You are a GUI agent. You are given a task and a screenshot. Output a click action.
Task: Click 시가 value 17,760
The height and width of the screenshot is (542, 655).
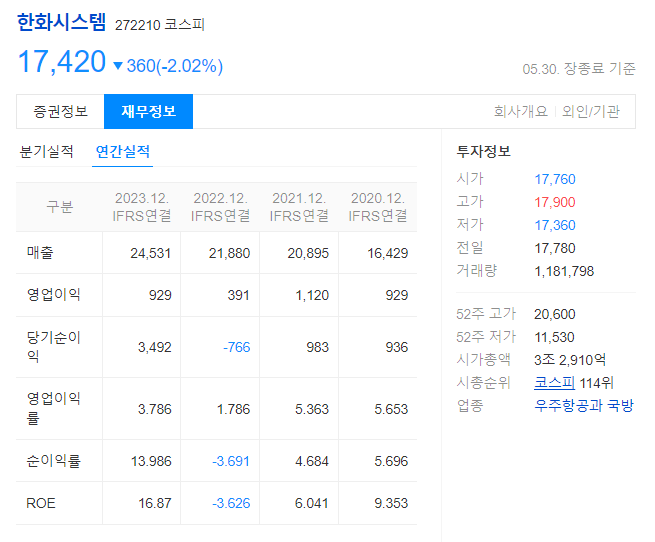click(x=555, y=179)
